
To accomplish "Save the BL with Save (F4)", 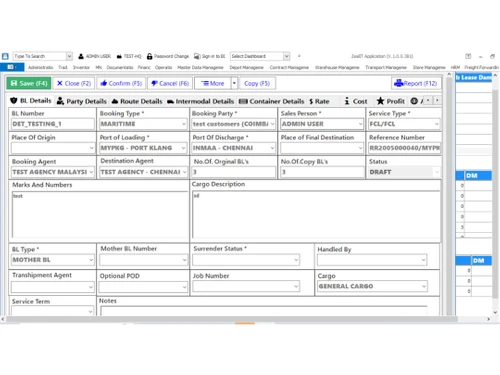I will pyautogui.click(x=29, y=83).
